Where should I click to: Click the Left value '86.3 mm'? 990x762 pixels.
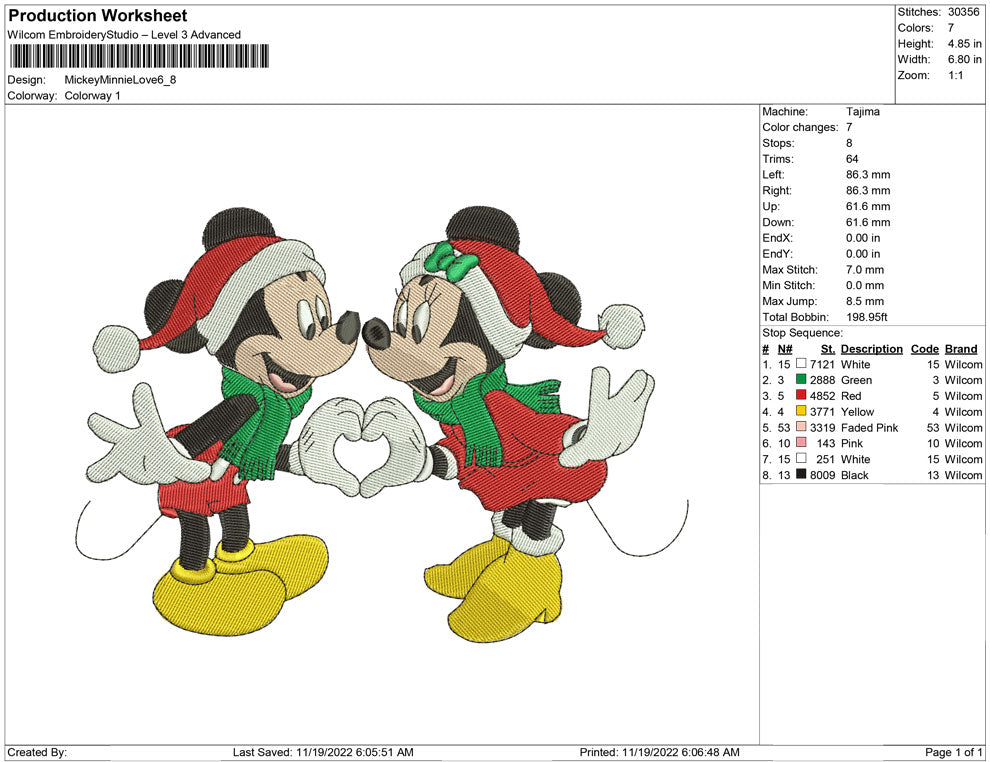[x=868, y=174]
